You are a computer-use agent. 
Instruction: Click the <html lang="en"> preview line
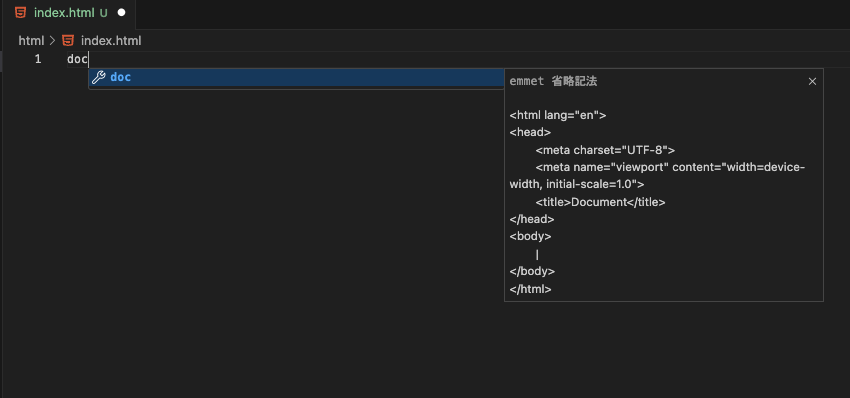558,115
